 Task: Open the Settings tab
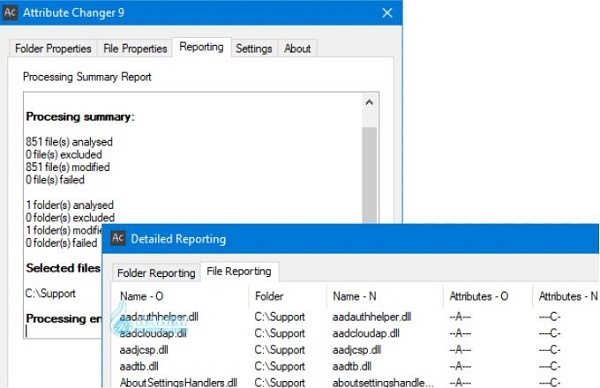click(x=254, y=49)
